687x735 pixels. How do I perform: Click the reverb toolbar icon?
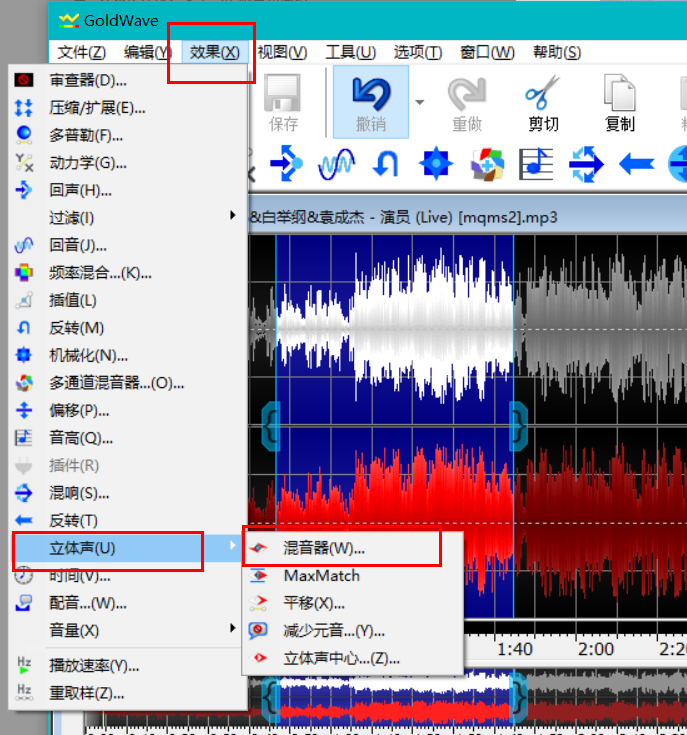coord(586,164)
